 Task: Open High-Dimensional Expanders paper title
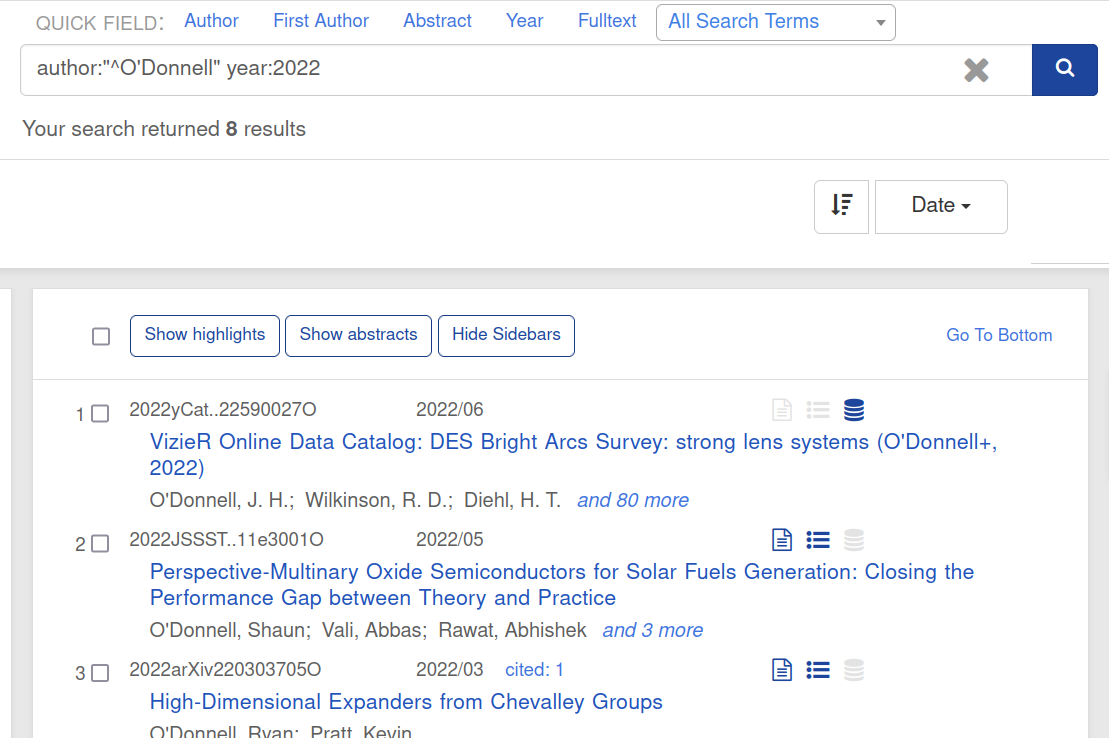coord(406,702)
